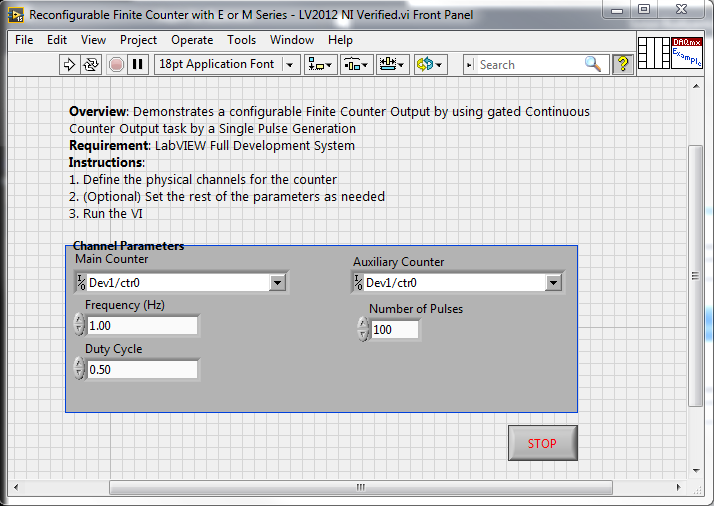The image size is (714, 506).
Task: Click the scroll left arrow
Action: coord(16,487)
